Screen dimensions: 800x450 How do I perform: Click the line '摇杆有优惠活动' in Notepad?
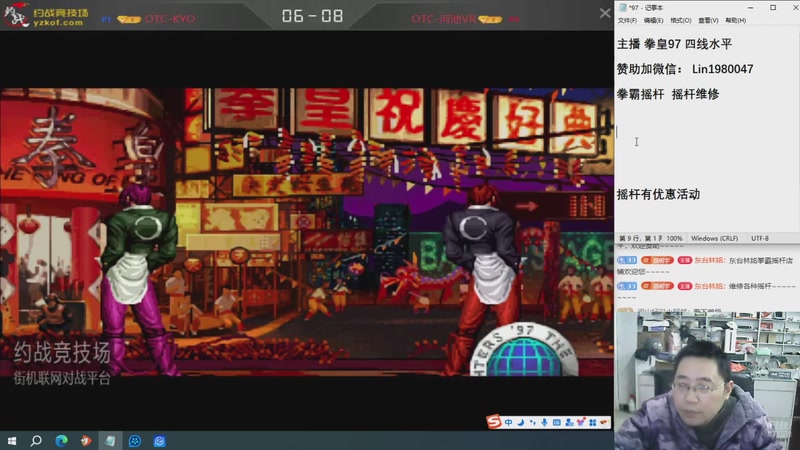[658, 194]
